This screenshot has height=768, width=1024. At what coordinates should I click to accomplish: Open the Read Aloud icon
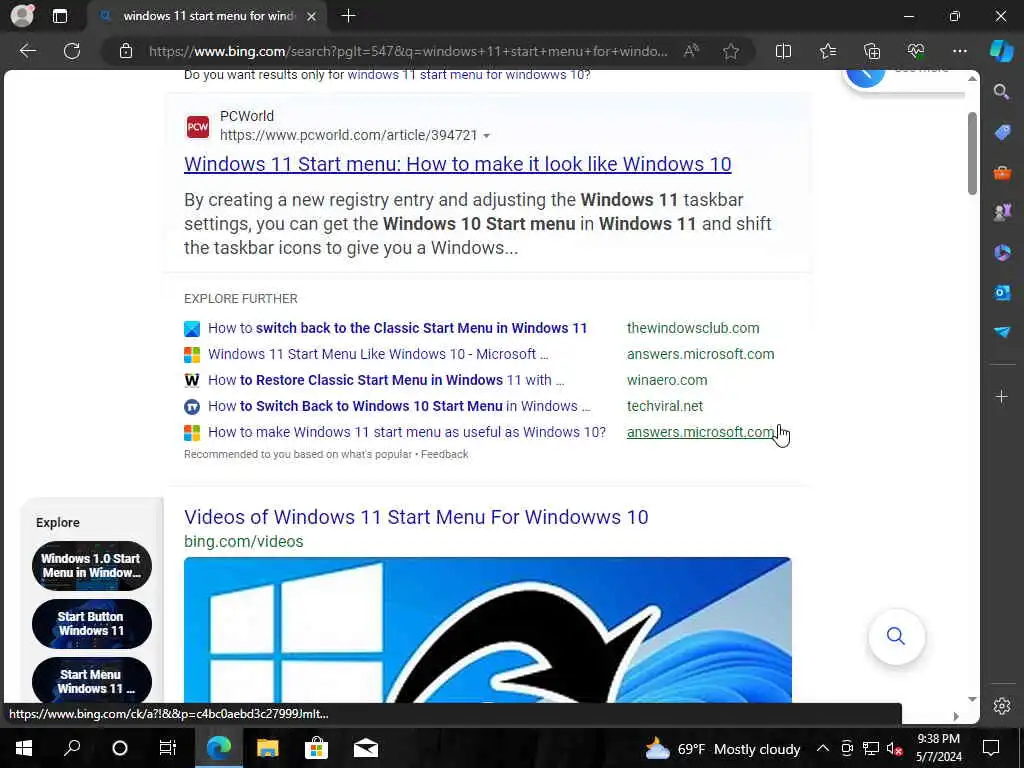[691, 51]
